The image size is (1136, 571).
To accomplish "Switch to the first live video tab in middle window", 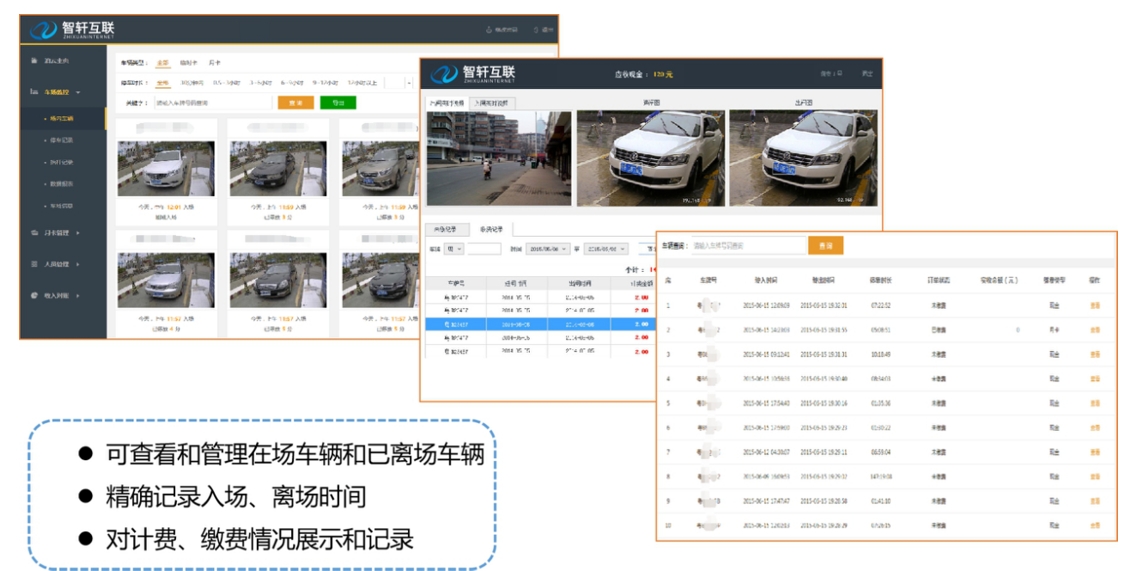I will (447, 104).
